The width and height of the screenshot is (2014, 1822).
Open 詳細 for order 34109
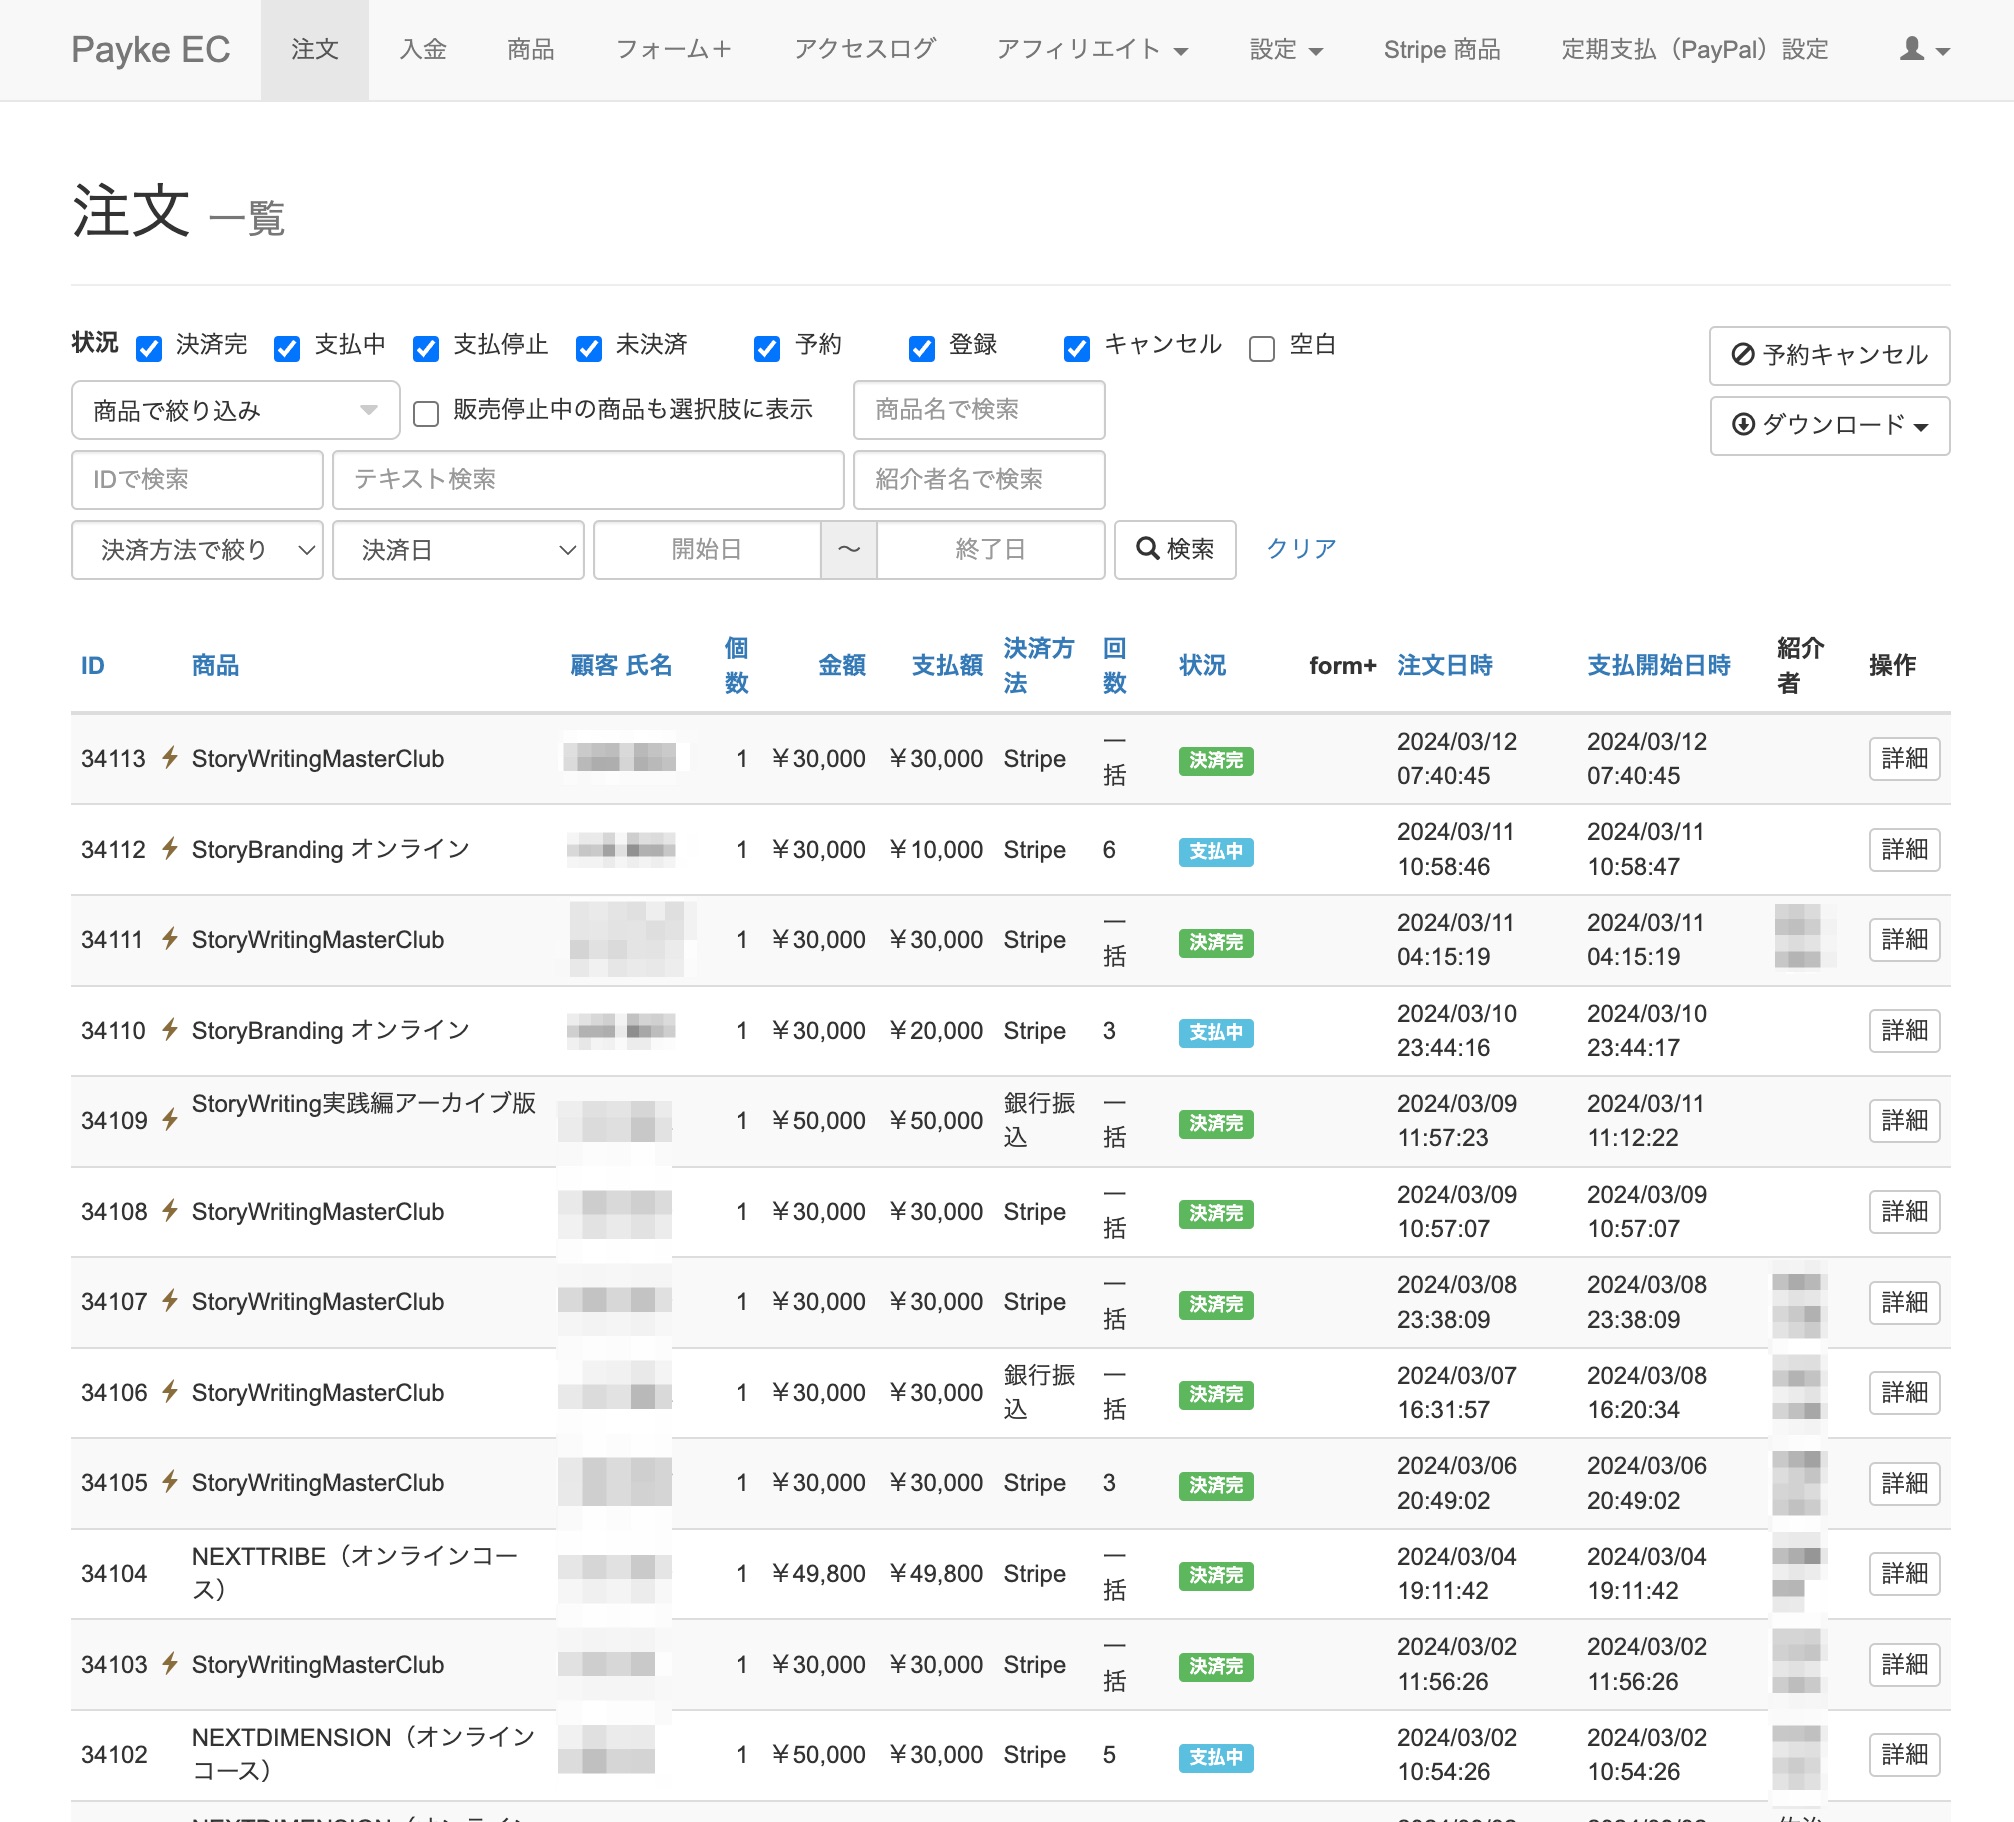(x=1904, y=1120)
